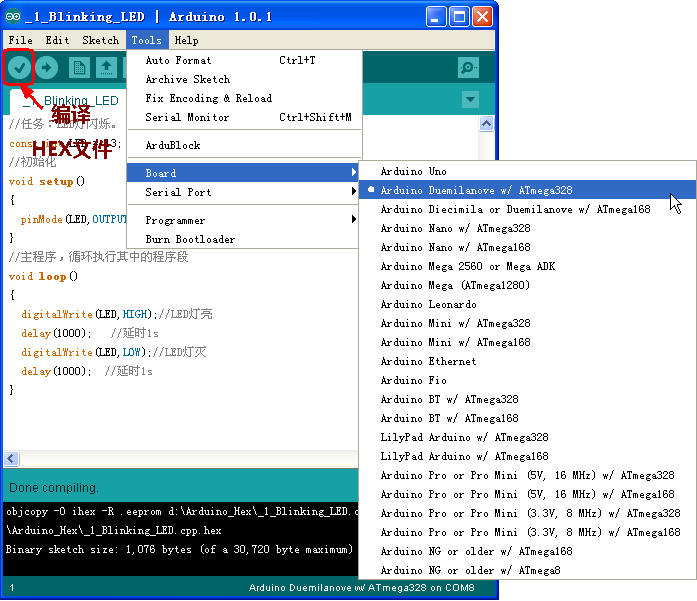Click the New sketch icon

point(80,68)
